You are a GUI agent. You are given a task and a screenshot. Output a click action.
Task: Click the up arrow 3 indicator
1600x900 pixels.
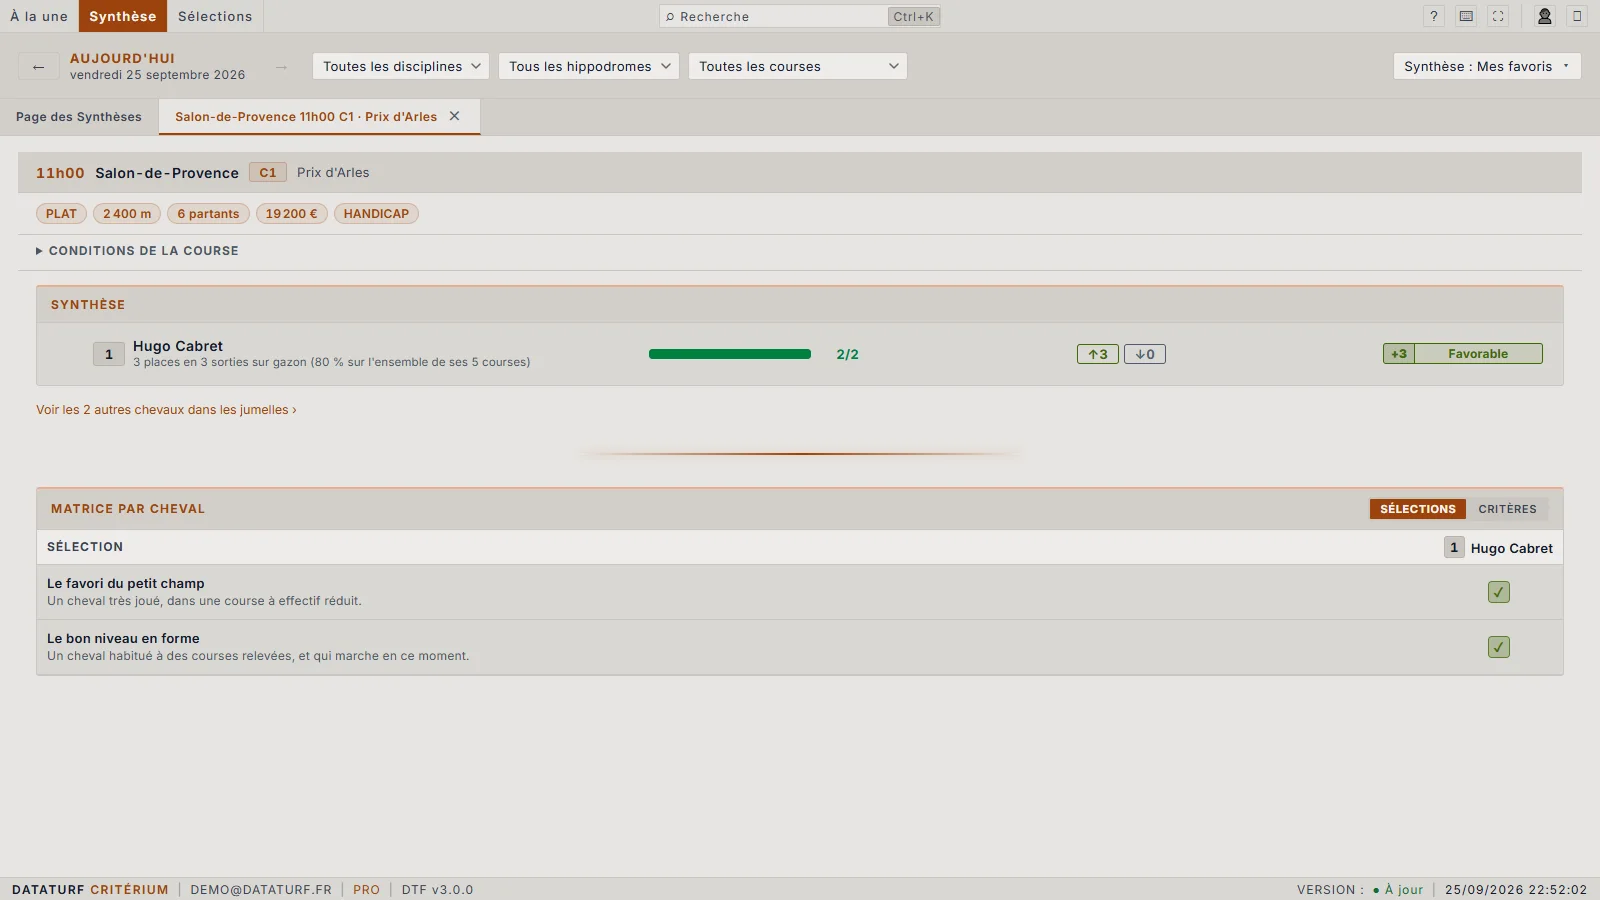point(1098,354)
